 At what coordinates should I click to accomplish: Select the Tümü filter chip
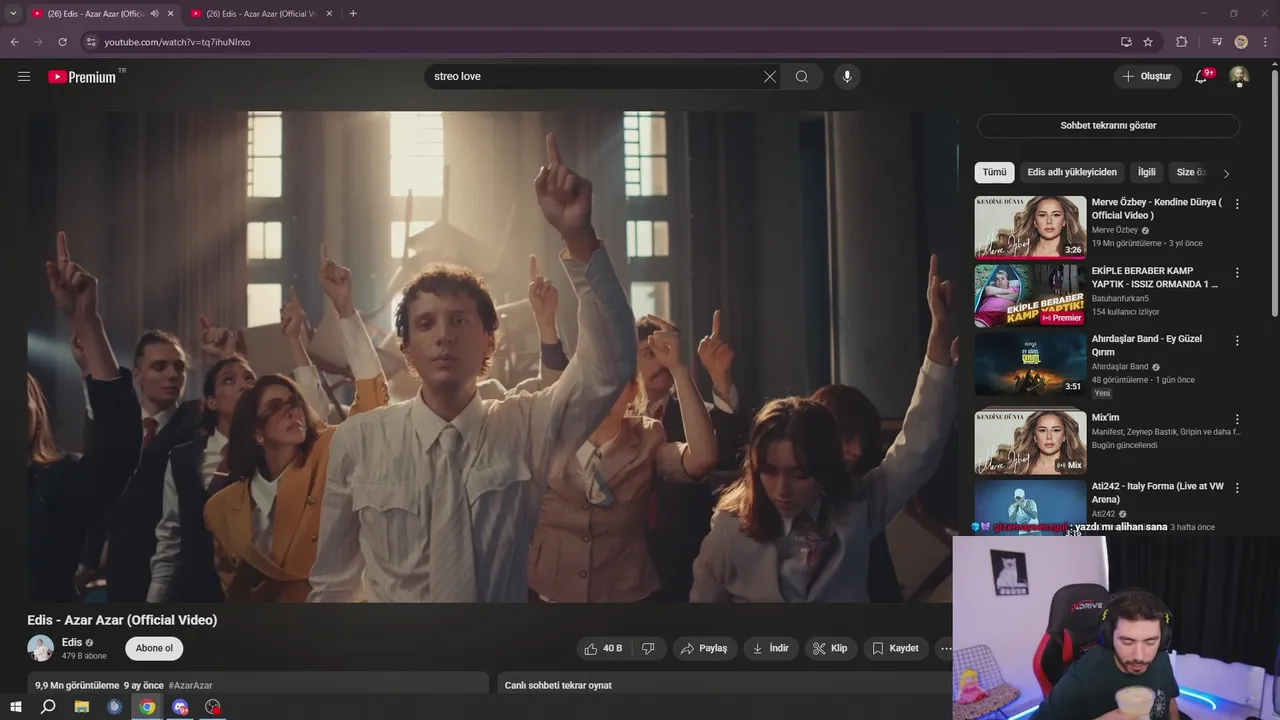(x=994, y=172)
